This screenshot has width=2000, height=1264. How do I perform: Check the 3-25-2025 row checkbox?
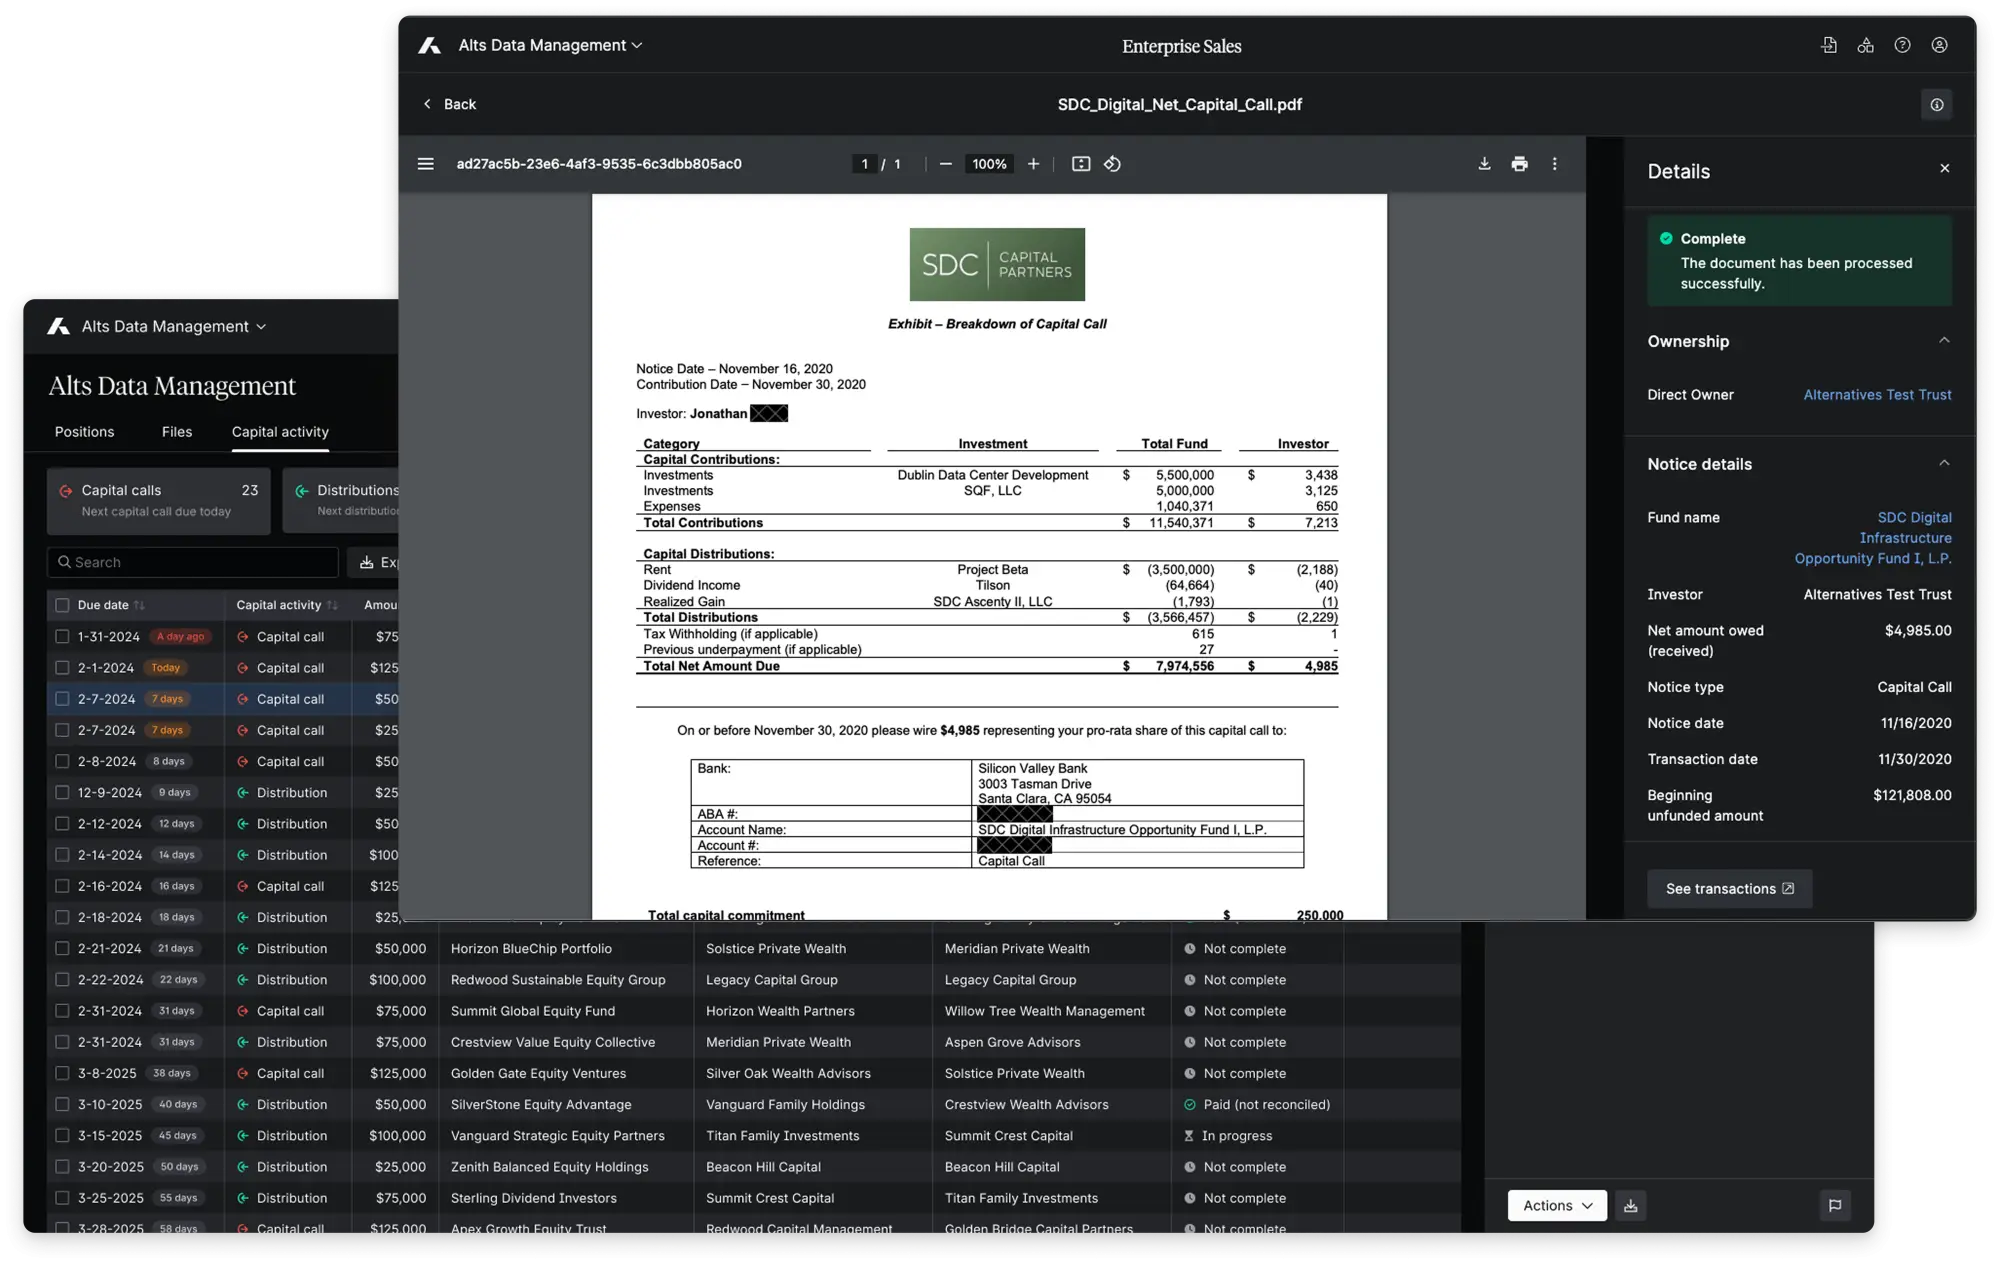point(62,1198)
